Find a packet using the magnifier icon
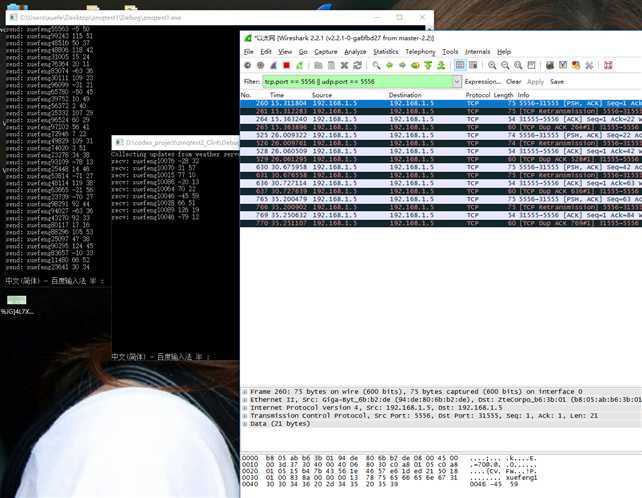The image size is (642, 498). pyautogui.click(x=376, y=65)
